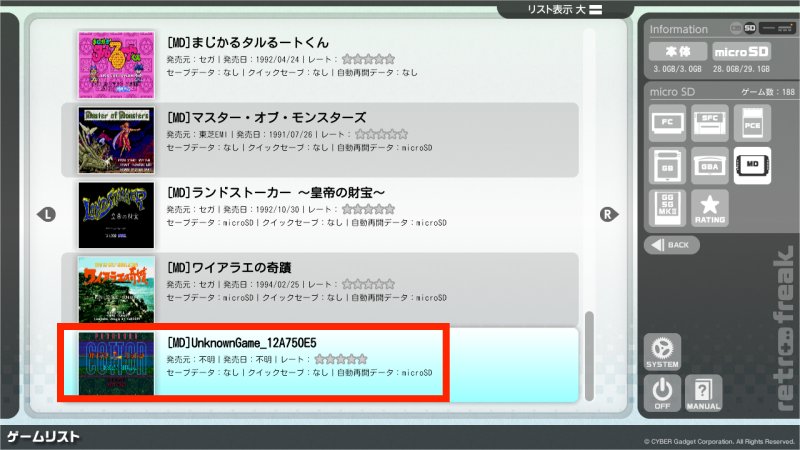Click the BACK button

coord(671,245)
